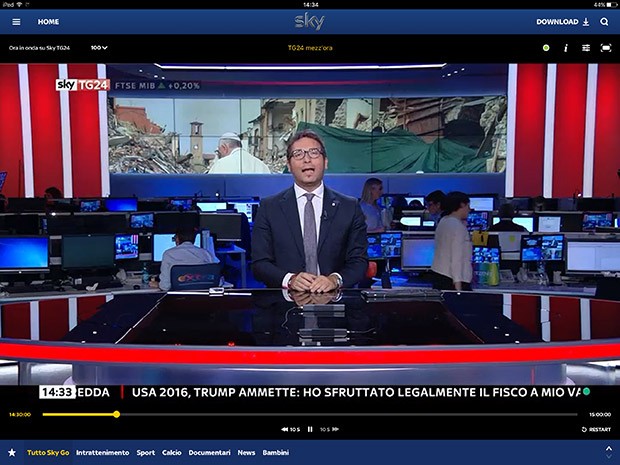620x465 pixels.
Task: Select Sport tab
Action: point(146,452)
